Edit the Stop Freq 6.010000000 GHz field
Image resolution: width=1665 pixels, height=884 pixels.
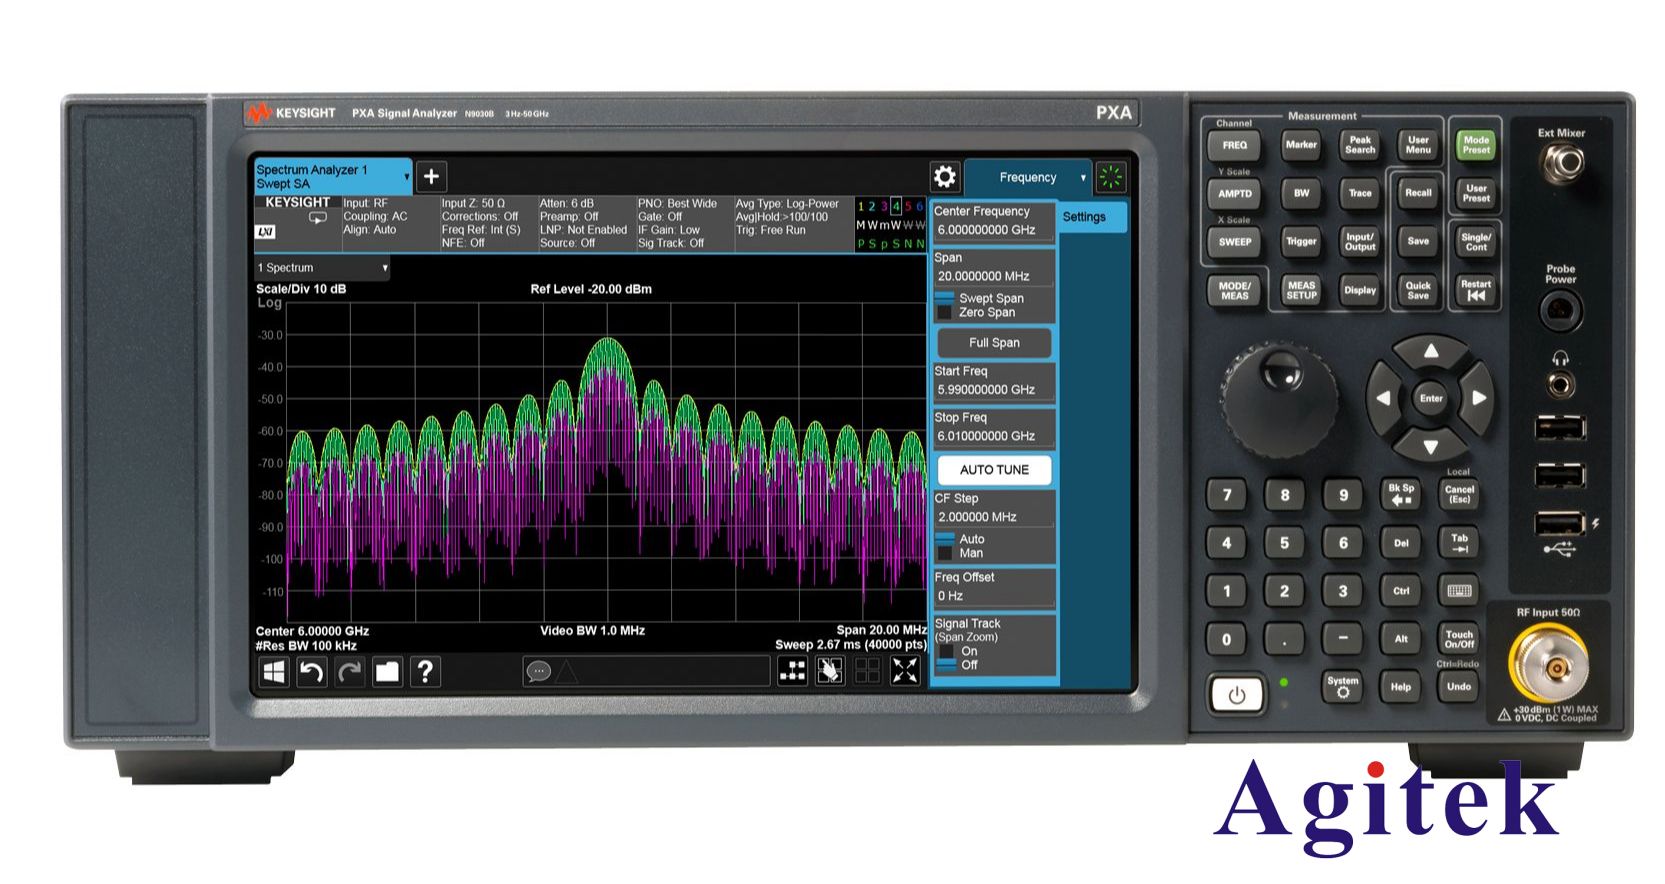pyautogui.click(x=993, y=427)
